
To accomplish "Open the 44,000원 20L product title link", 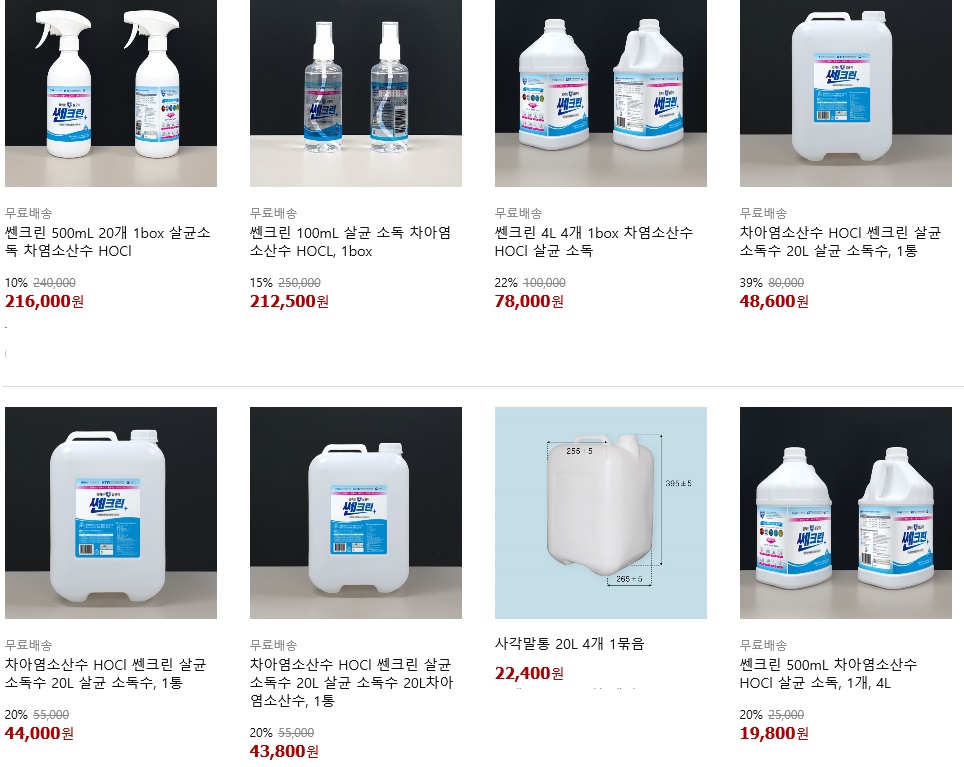I will (106, 674).
